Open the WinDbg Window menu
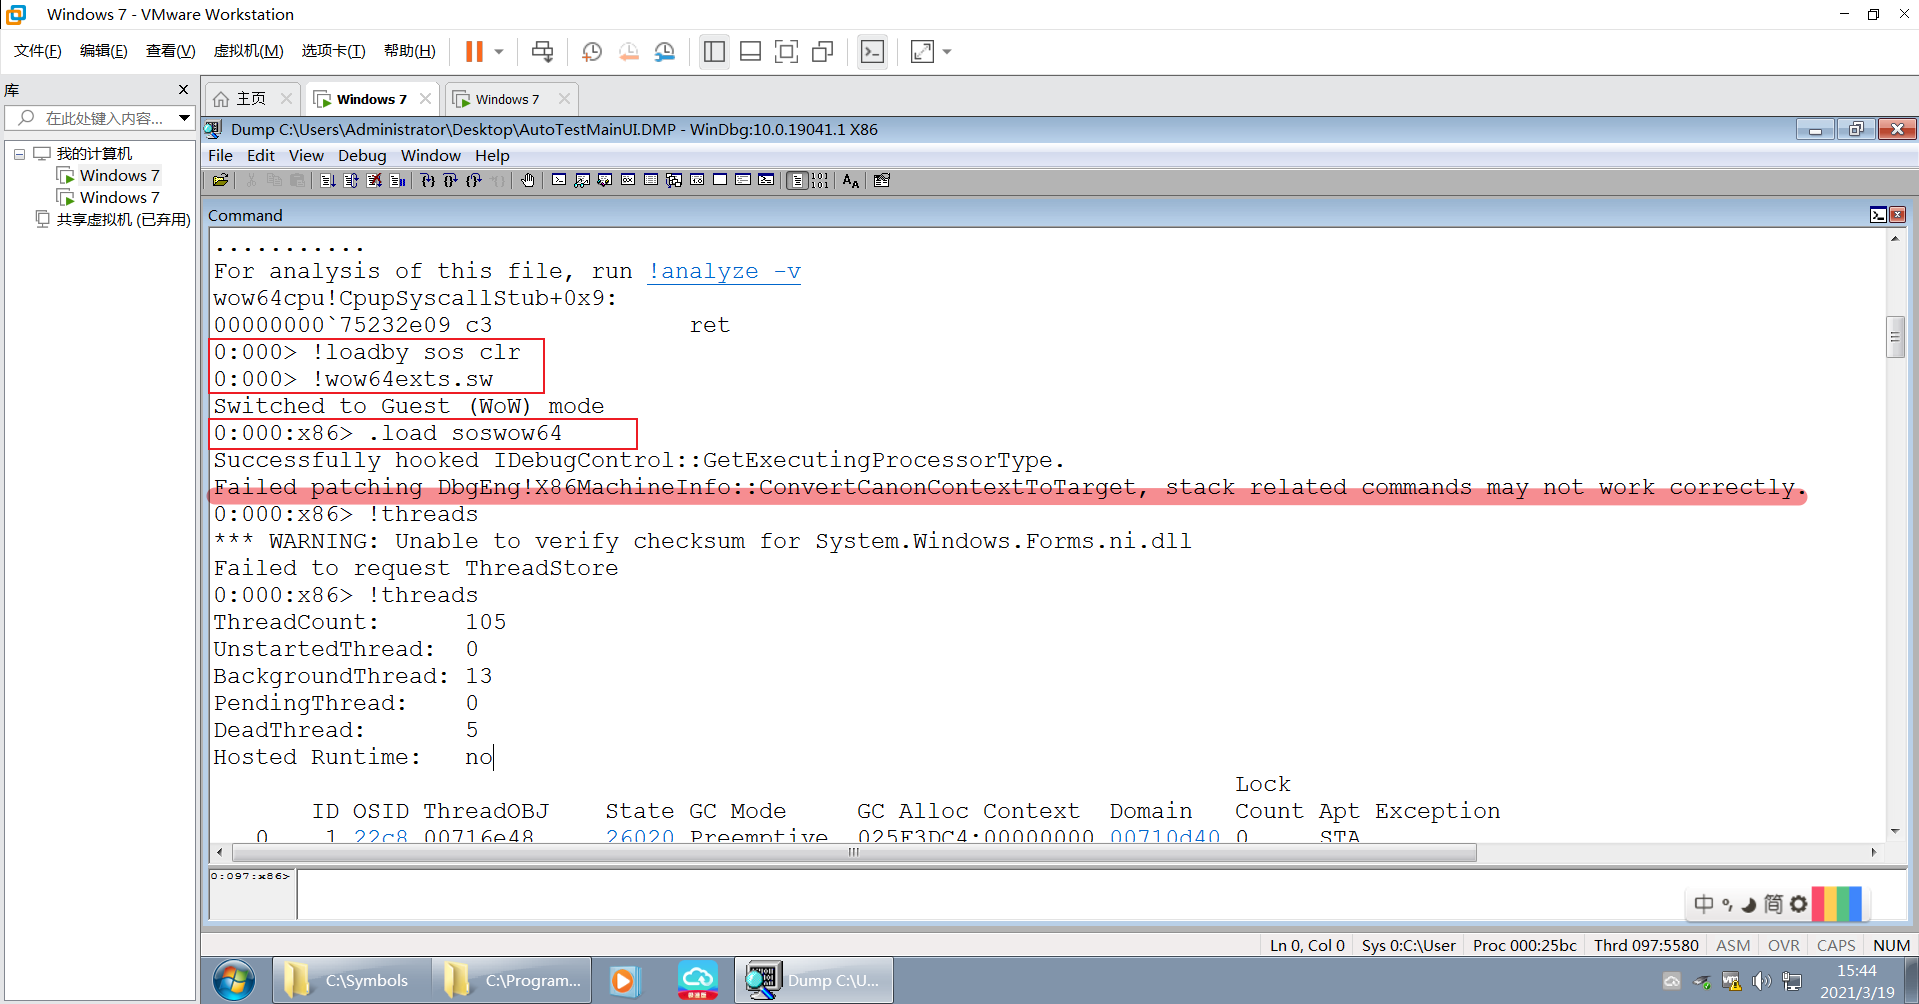1919x1004 pixels. point(431,155)
